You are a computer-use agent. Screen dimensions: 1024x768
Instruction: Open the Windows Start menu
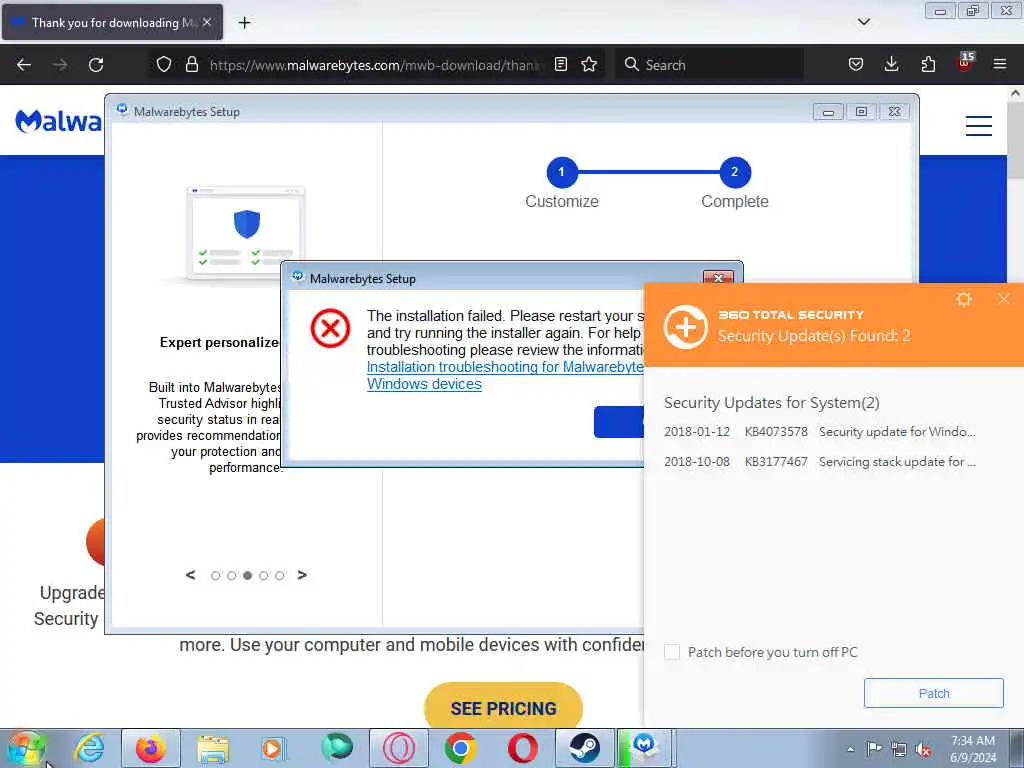pos(26,748)
